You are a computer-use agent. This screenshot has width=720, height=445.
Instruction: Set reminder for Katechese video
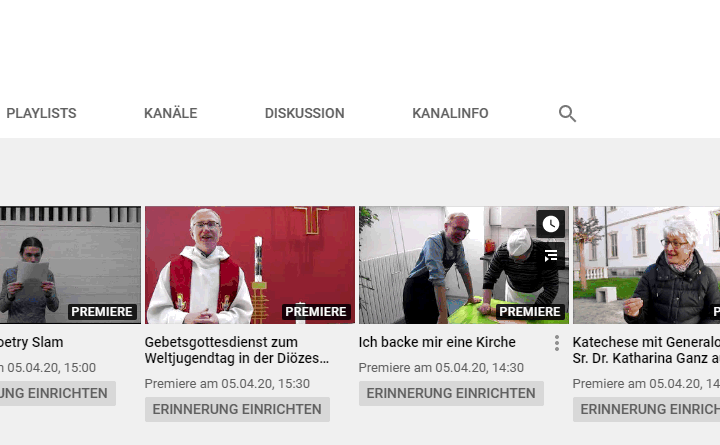coord(647,409)
